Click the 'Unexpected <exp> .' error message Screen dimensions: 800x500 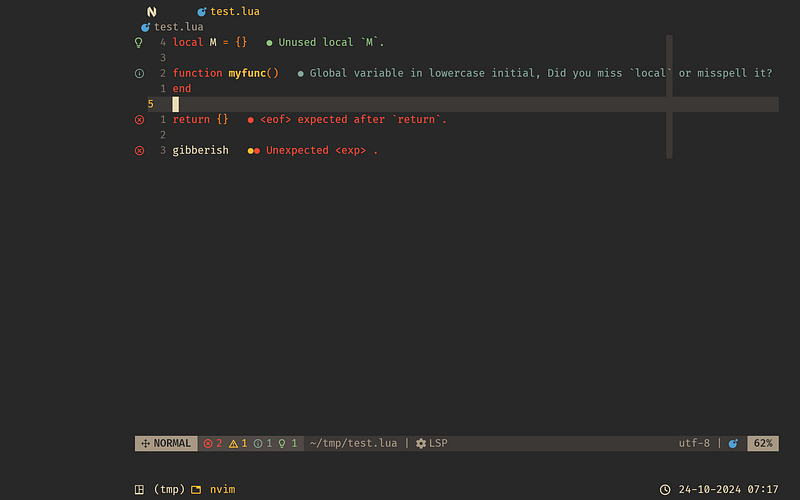pyautogui.click(x=322, y=150)
